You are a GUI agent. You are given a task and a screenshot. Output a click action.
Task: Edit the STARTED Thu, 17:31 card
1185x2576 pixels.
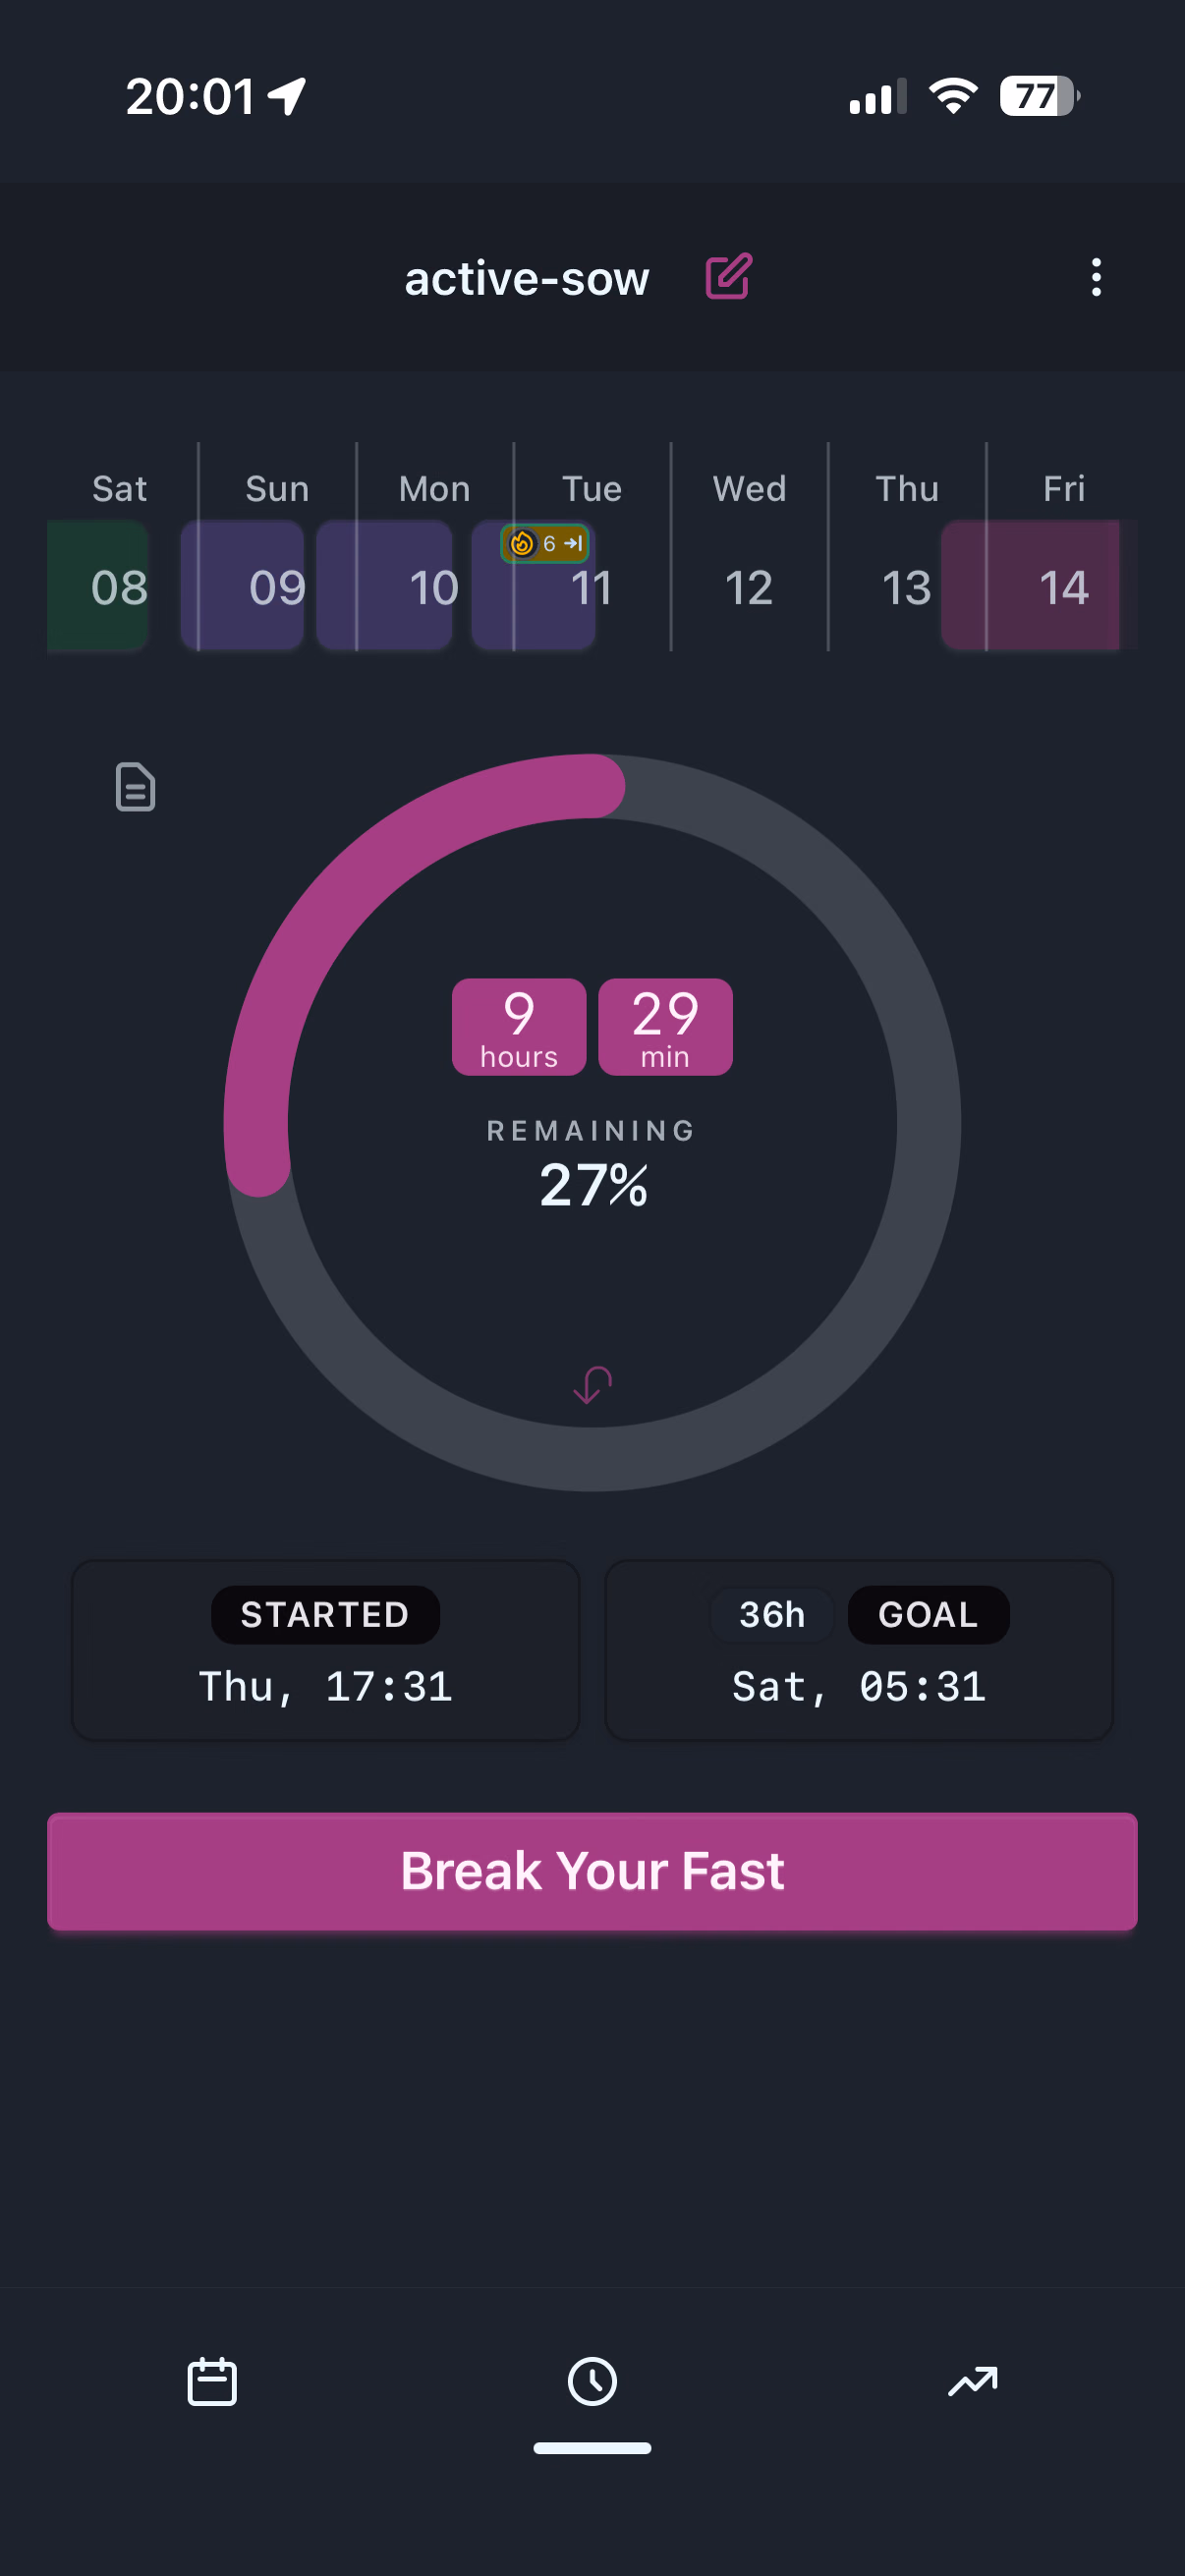[x=326, y=1650]
